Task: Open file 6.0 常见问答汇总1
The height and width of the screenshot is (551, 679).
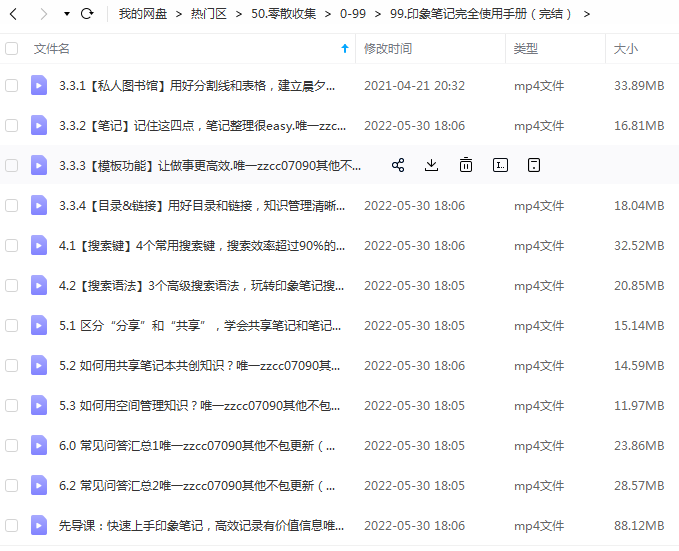Action: click(x=197, y=445)
